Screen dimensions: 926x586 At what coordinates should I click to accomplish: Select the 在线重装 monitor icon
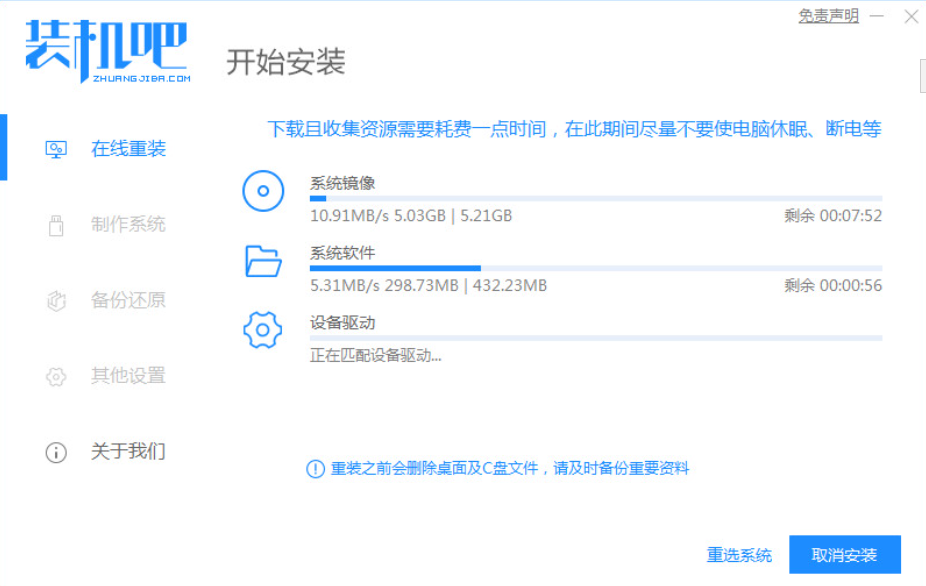[57, 147]
